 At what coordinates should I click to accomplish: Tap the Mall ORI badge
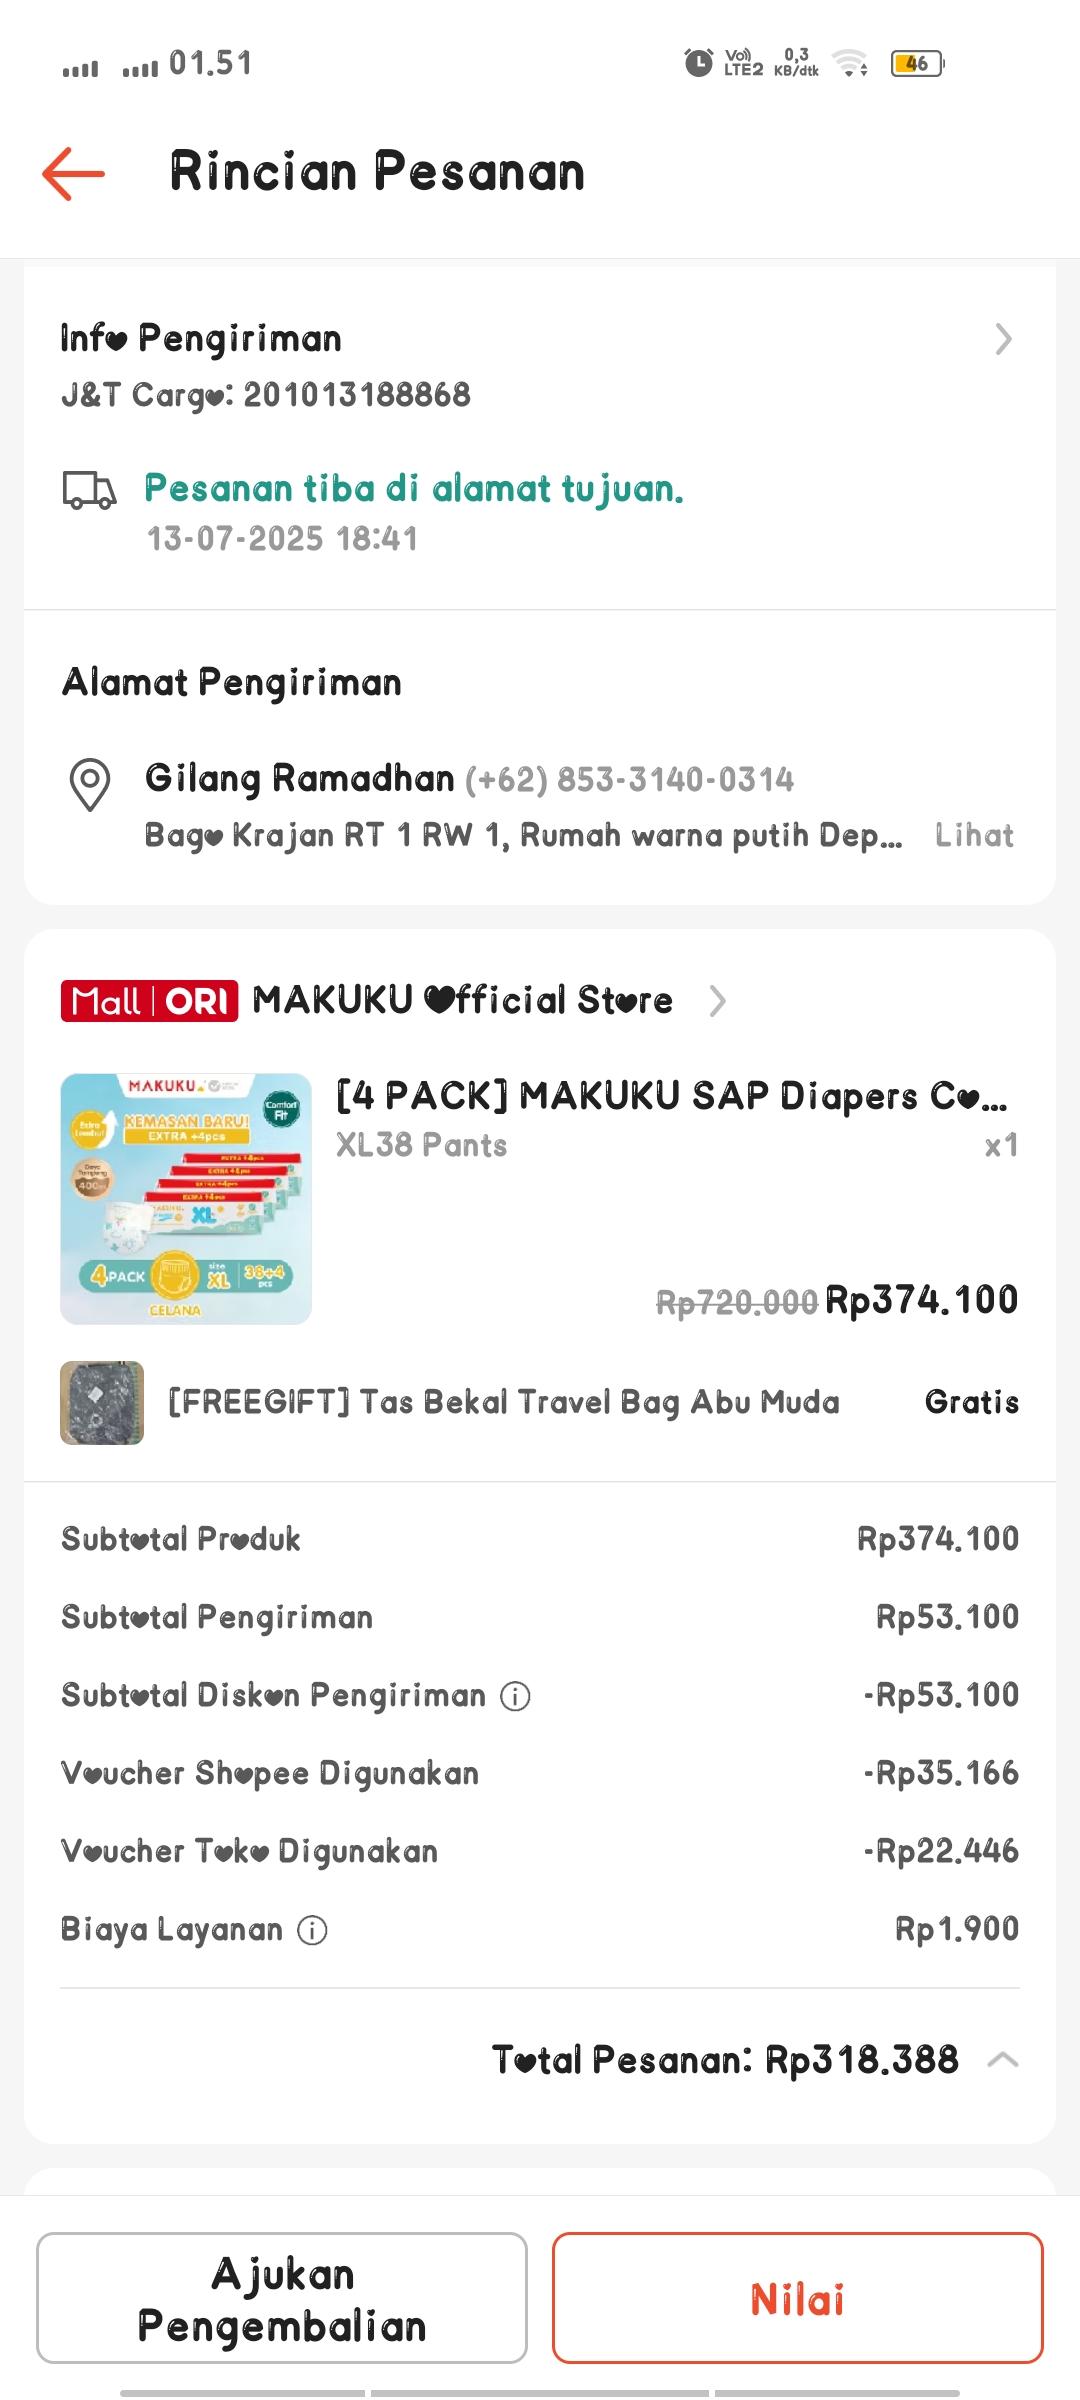pos(149,1001)
